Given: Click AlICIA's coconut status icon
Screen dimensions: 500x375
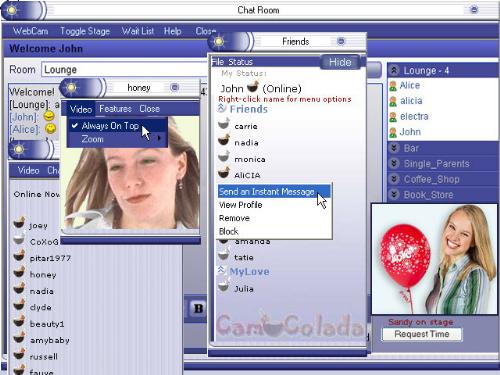Looking at the screenshot, I should 224,173.
